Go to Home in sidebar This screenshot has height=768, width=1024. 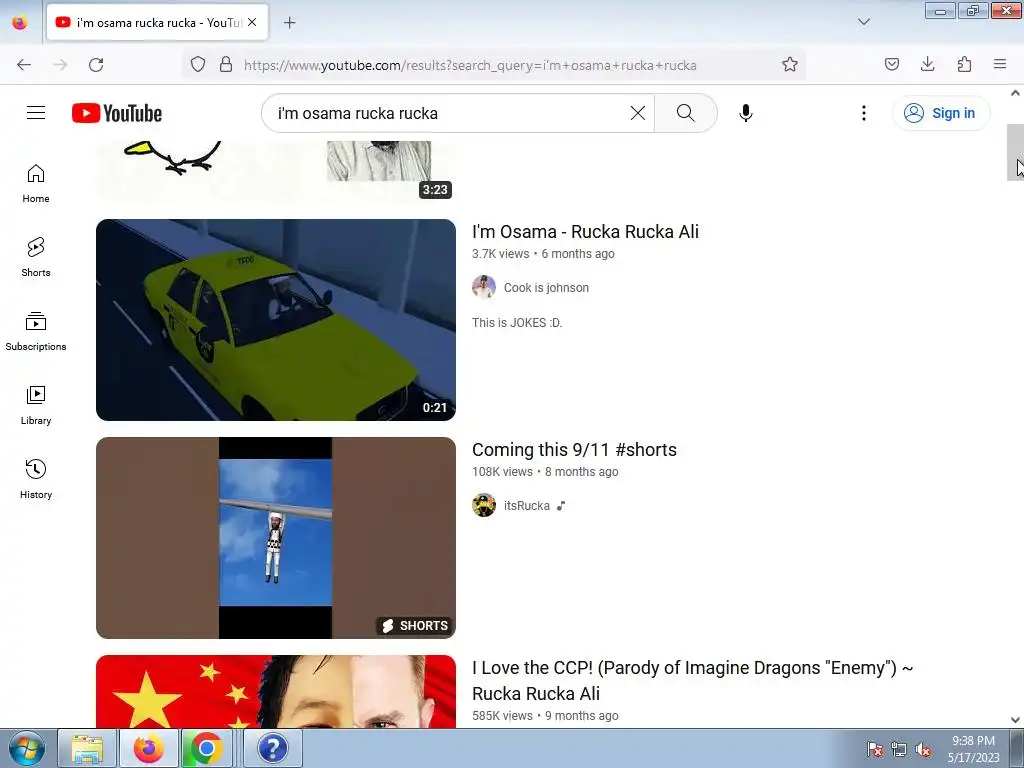pyautogui.click(x=36, y=183)
